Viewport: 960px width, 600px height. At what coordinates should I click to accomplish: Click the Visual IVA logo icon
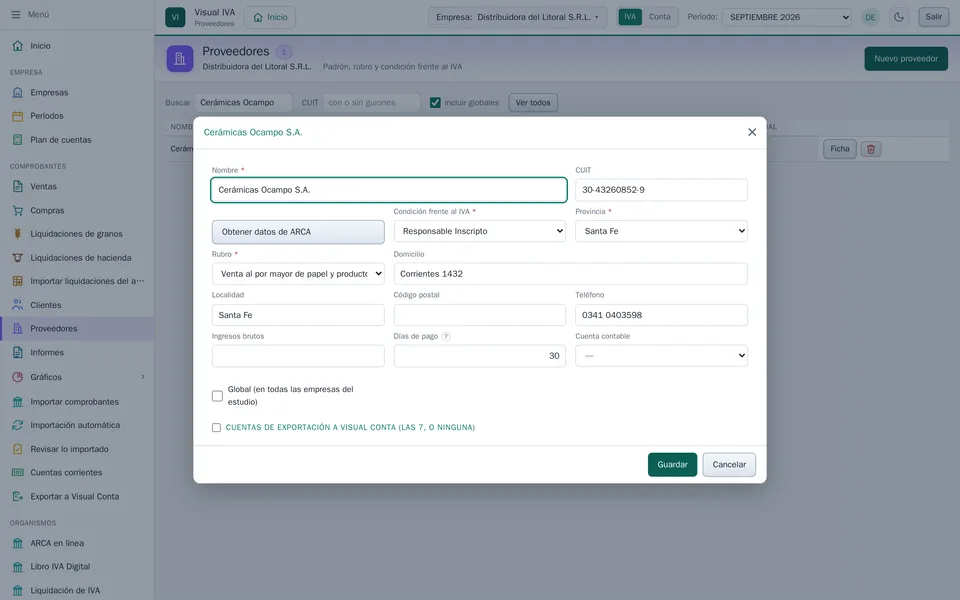pyautogui.click(x=175, y=17)
